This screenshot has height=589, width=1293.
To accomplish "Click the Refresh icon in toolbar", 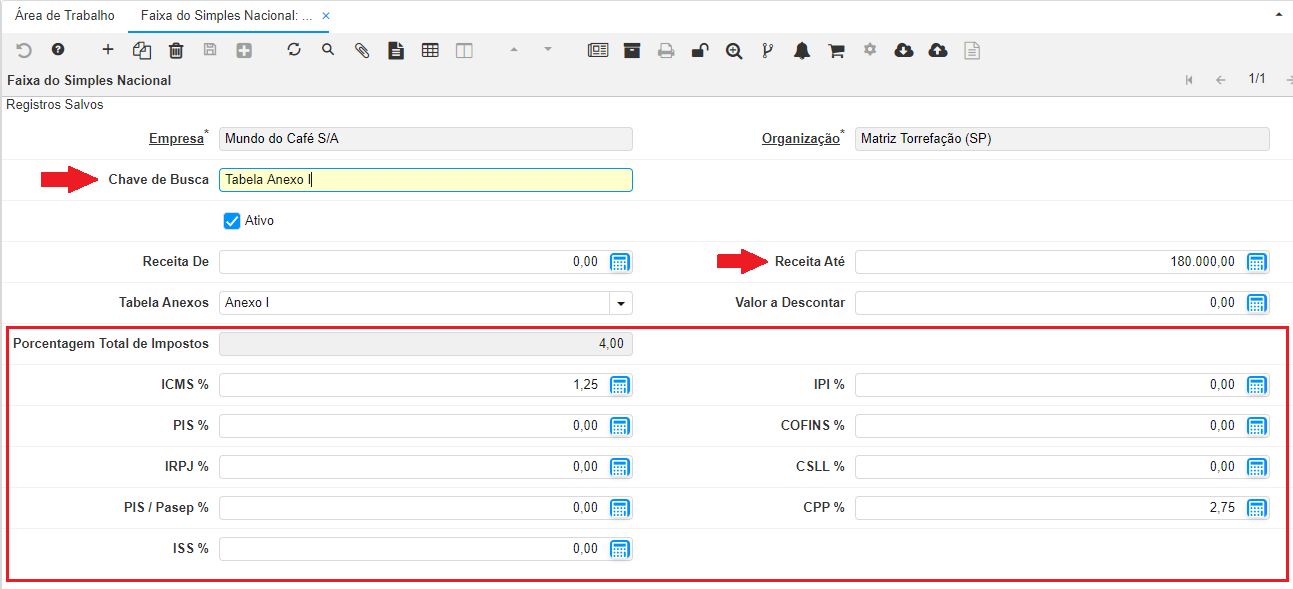I will 294,50.
